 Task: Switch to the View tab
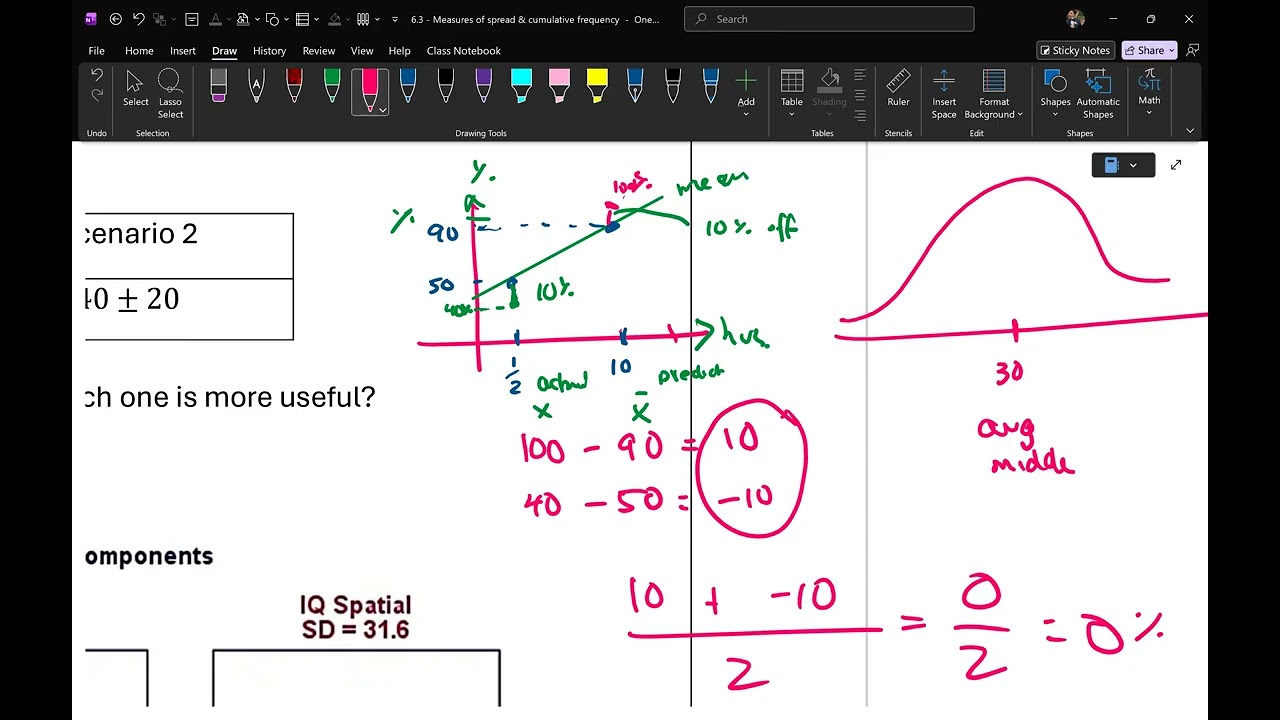[362, 51]
